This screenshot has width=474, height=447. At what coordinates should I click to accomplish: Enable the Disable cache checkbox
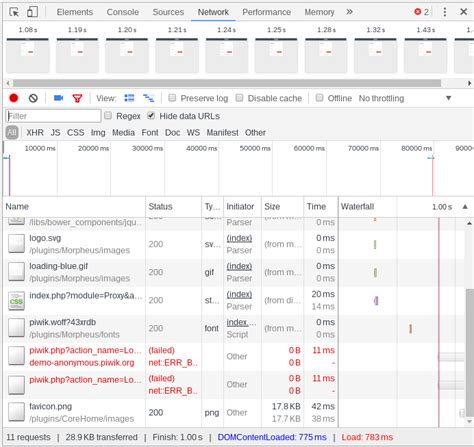point(239,98)
